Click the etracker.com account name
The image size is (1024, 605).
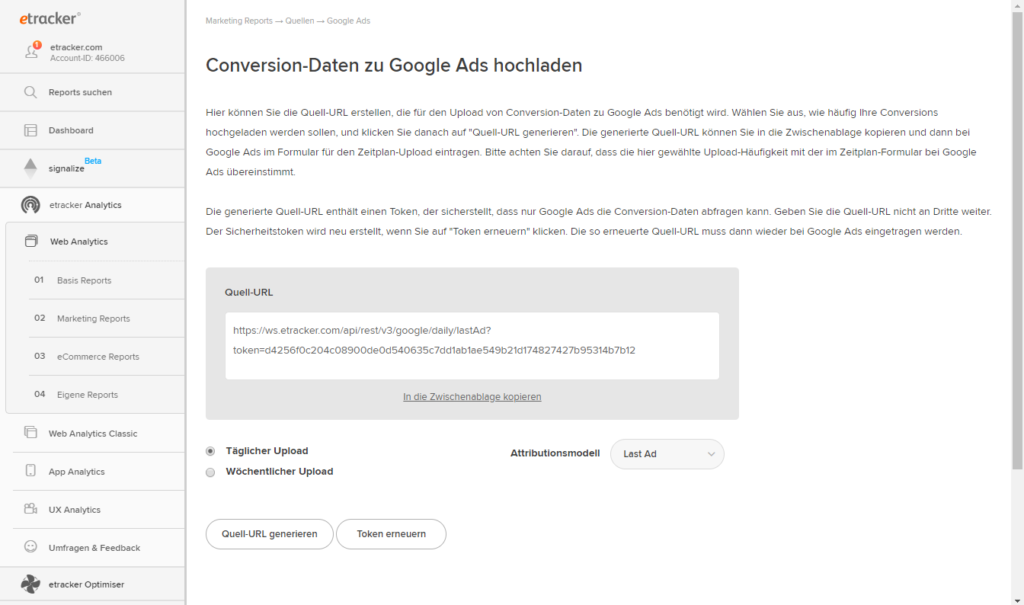pyautogui.click(x=76, y=47)
